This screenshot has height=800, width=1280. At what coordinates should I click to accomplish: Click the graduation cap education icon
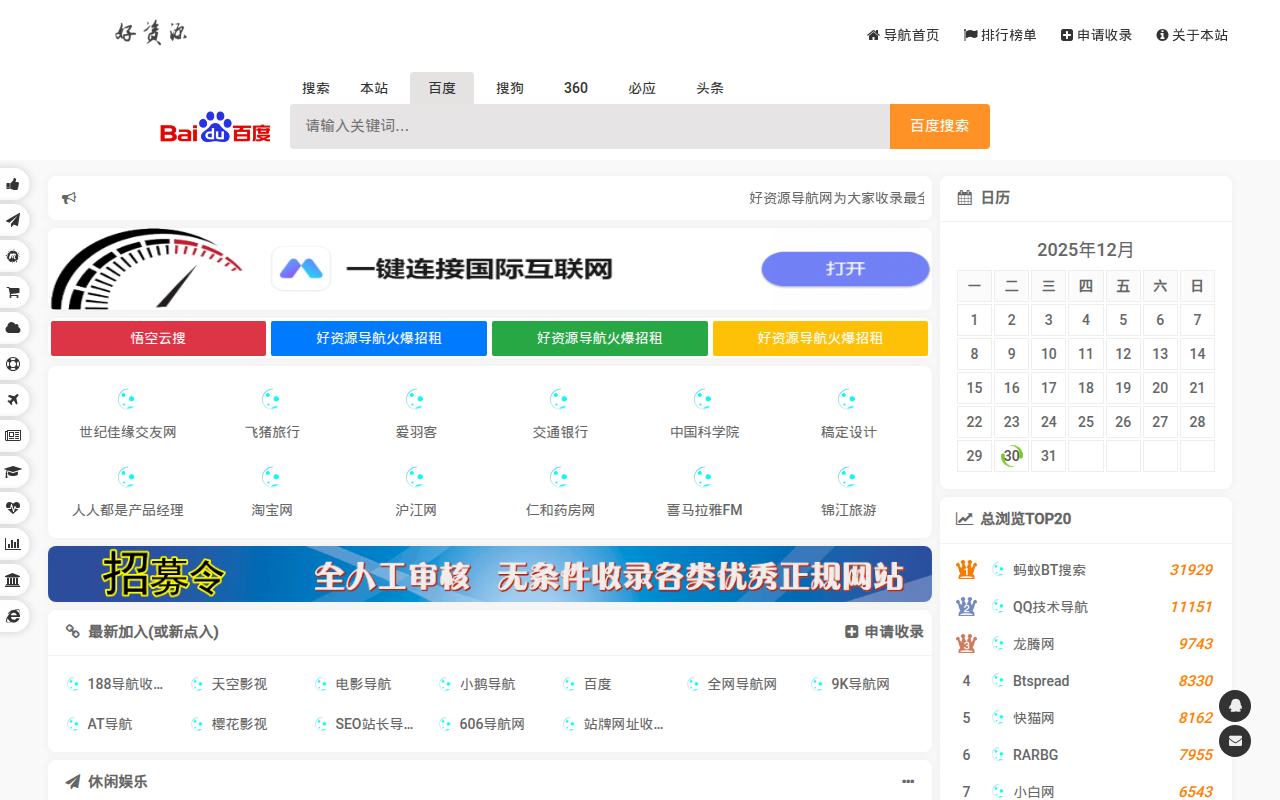pyautogui.click(x=14, y=472)
